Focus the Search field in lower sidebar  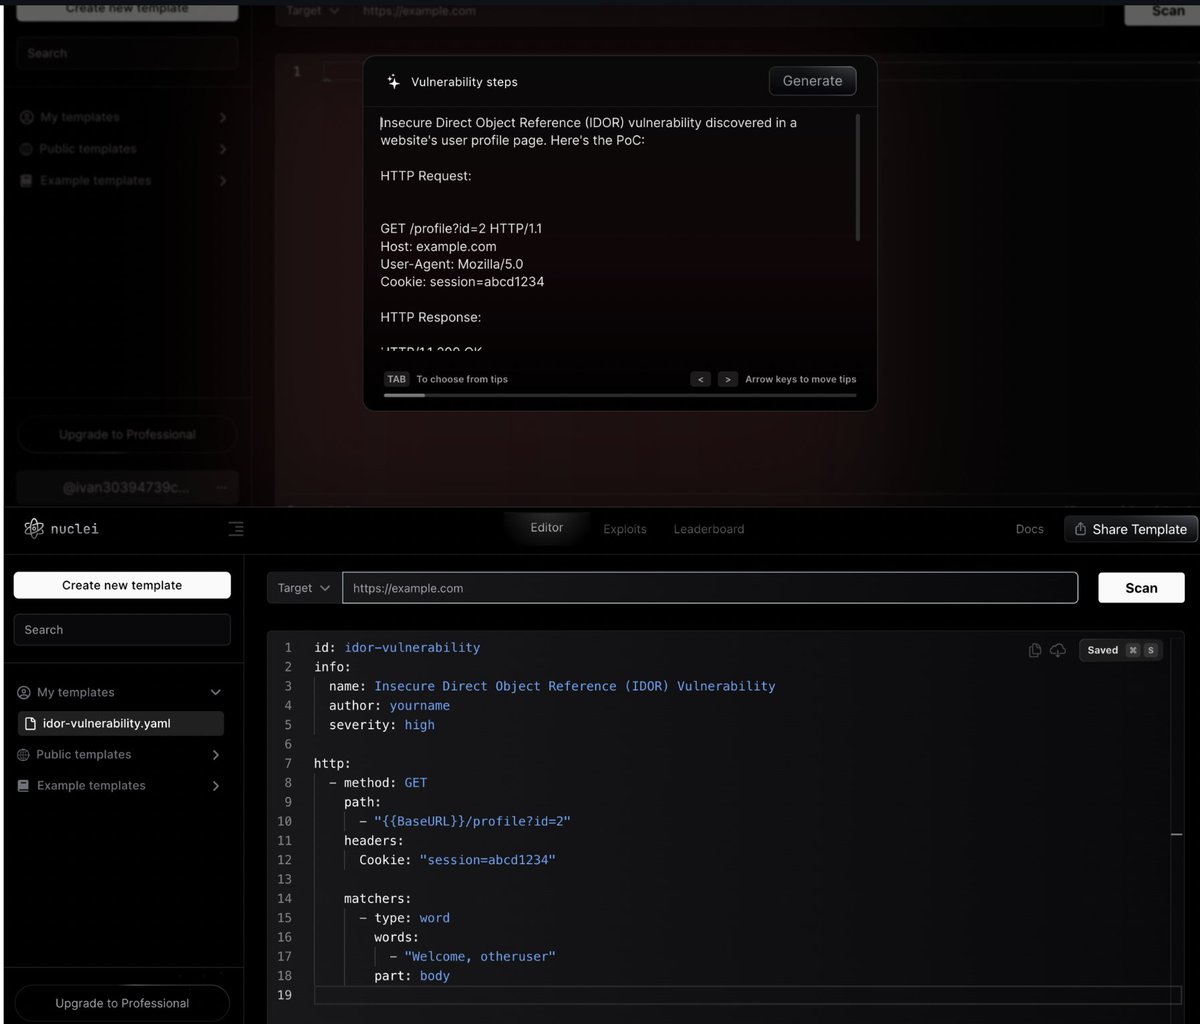click(122, 629)
